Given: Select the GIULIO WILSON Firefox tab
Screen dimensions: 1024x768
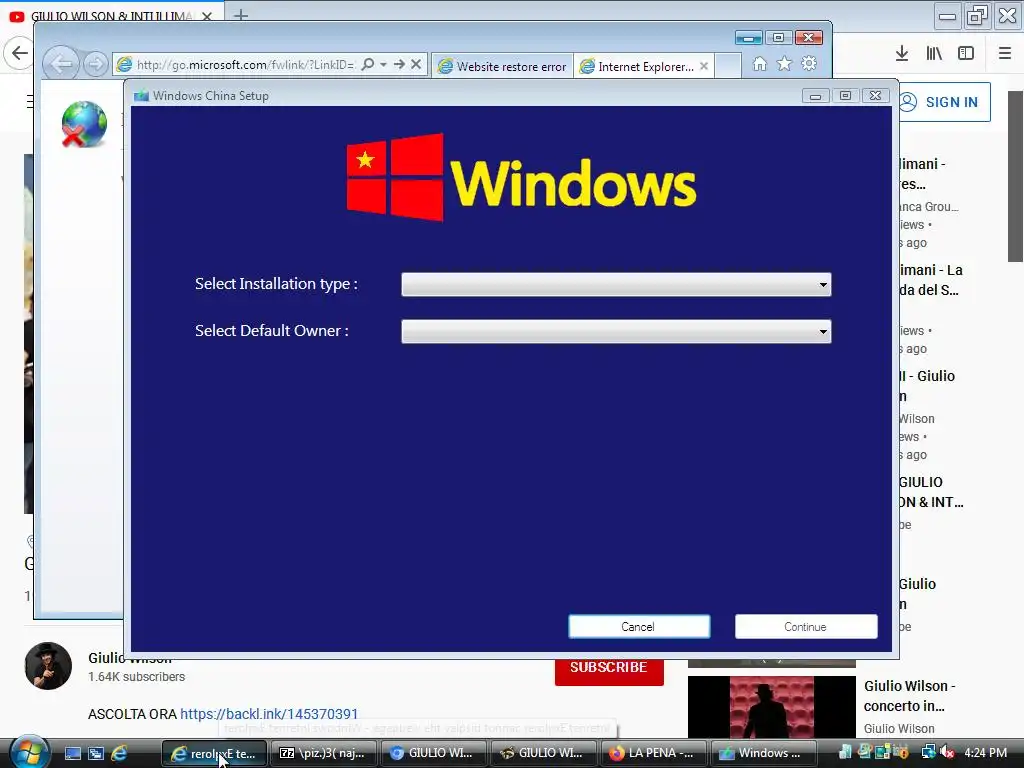Looking at the screenshot, I should pos(111,16).
